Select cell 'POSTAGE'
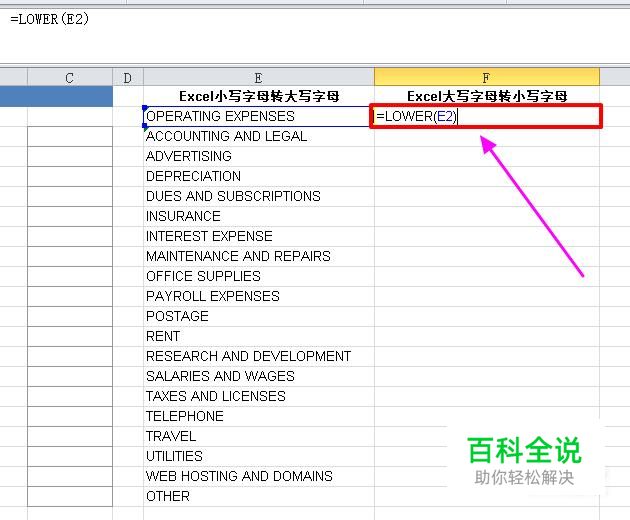This screenshot has width=630, height=520. coord(259,316)
